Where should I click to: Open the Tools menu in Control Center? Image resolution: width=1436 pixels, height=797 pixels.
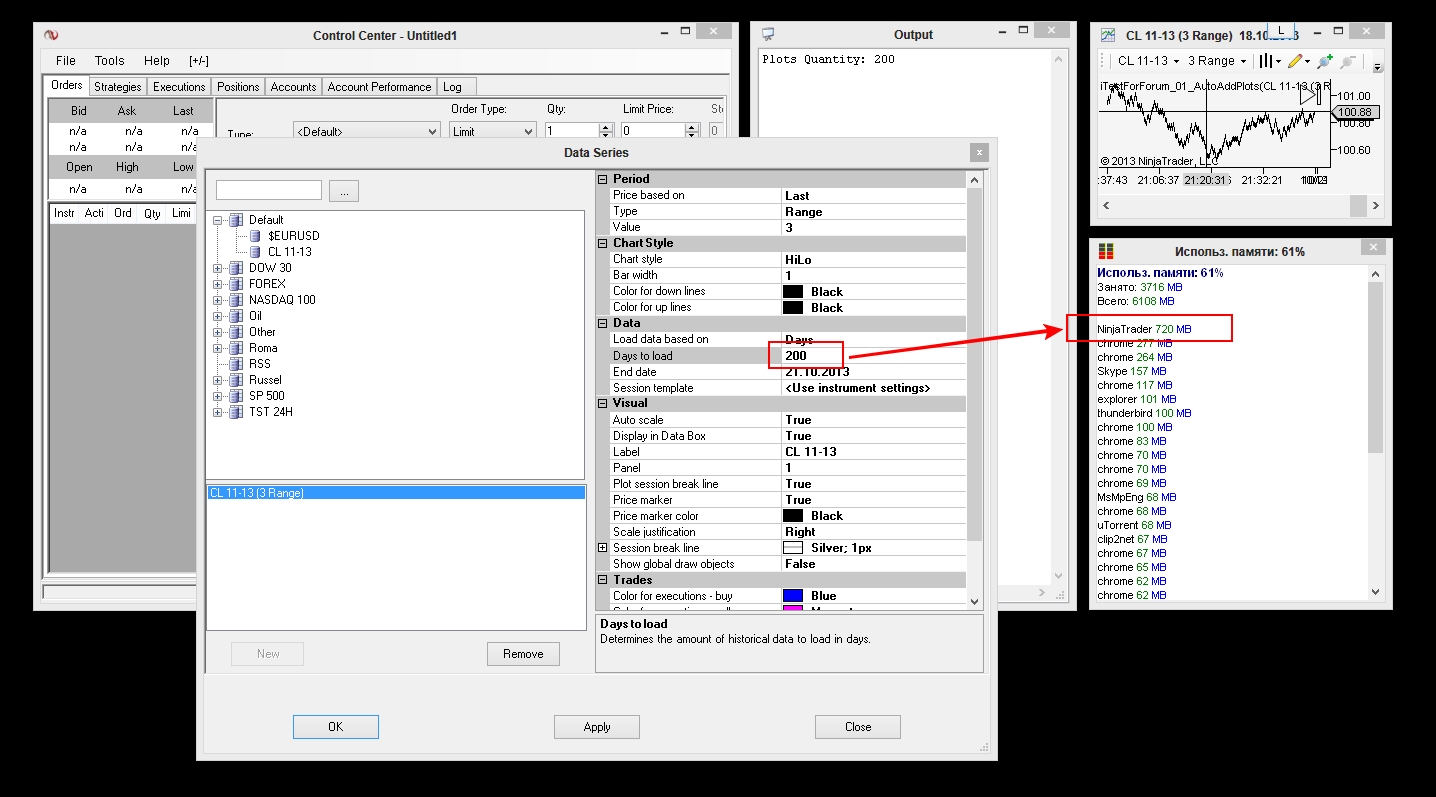(x=110, y=61)
